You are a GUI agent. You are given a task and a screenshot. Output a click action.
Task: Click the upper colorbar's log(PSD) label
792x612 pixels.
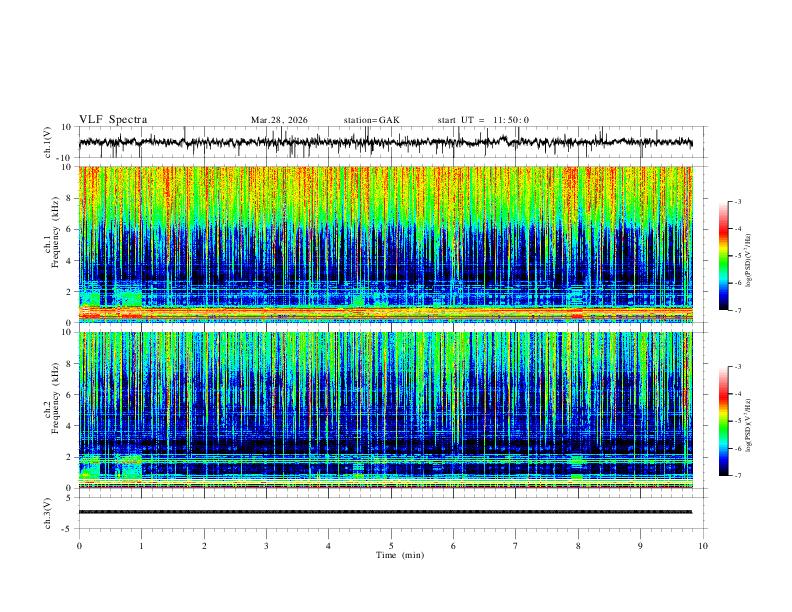pos(749,261)
